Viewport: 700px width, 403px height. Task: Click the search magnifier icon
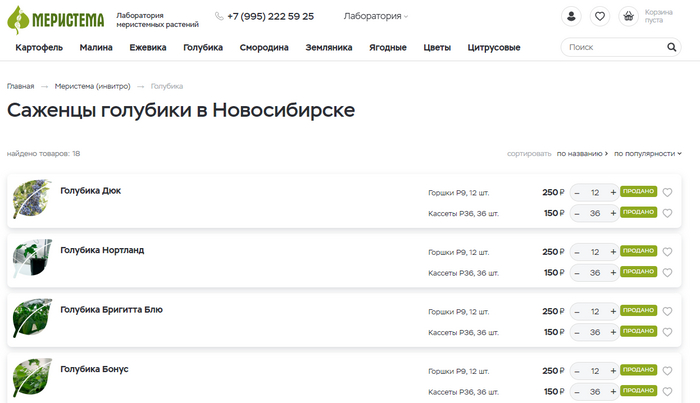[672, 47]
